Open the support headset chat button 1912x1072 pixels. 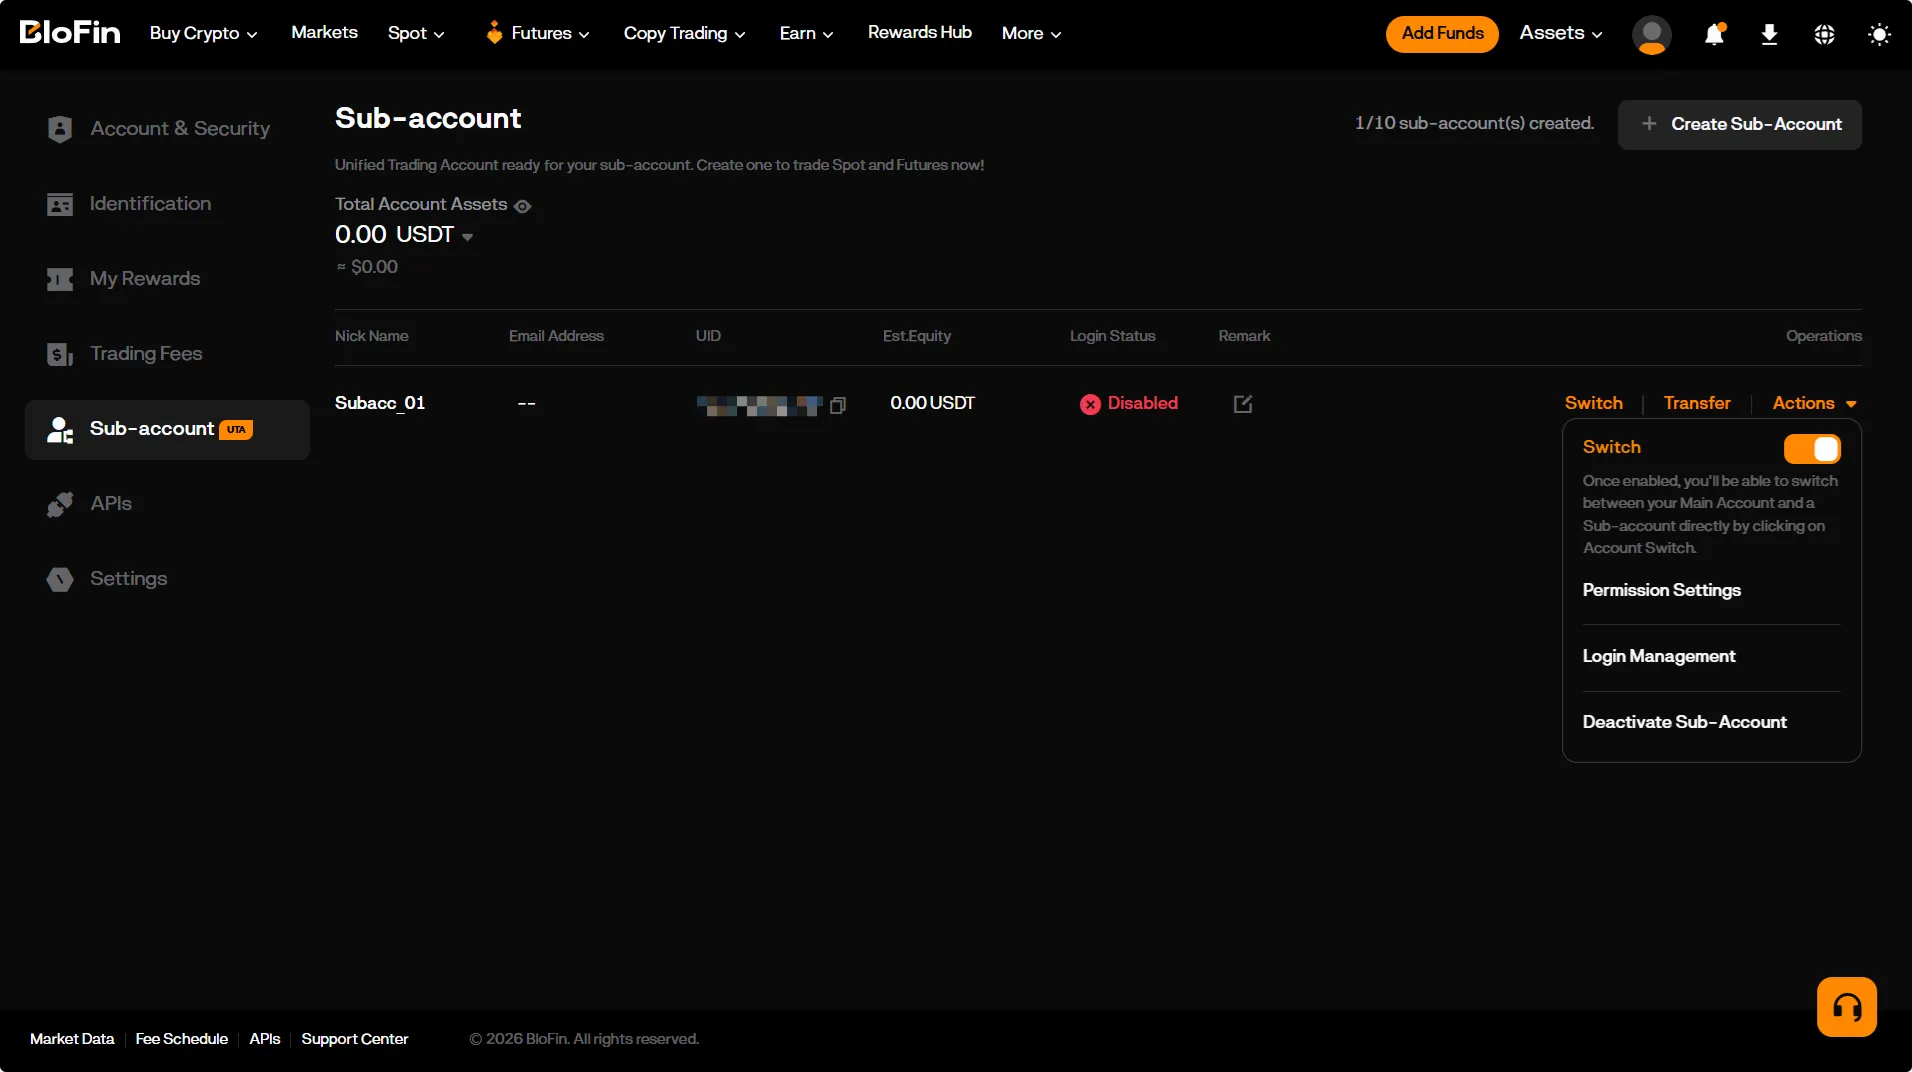1846,1006
